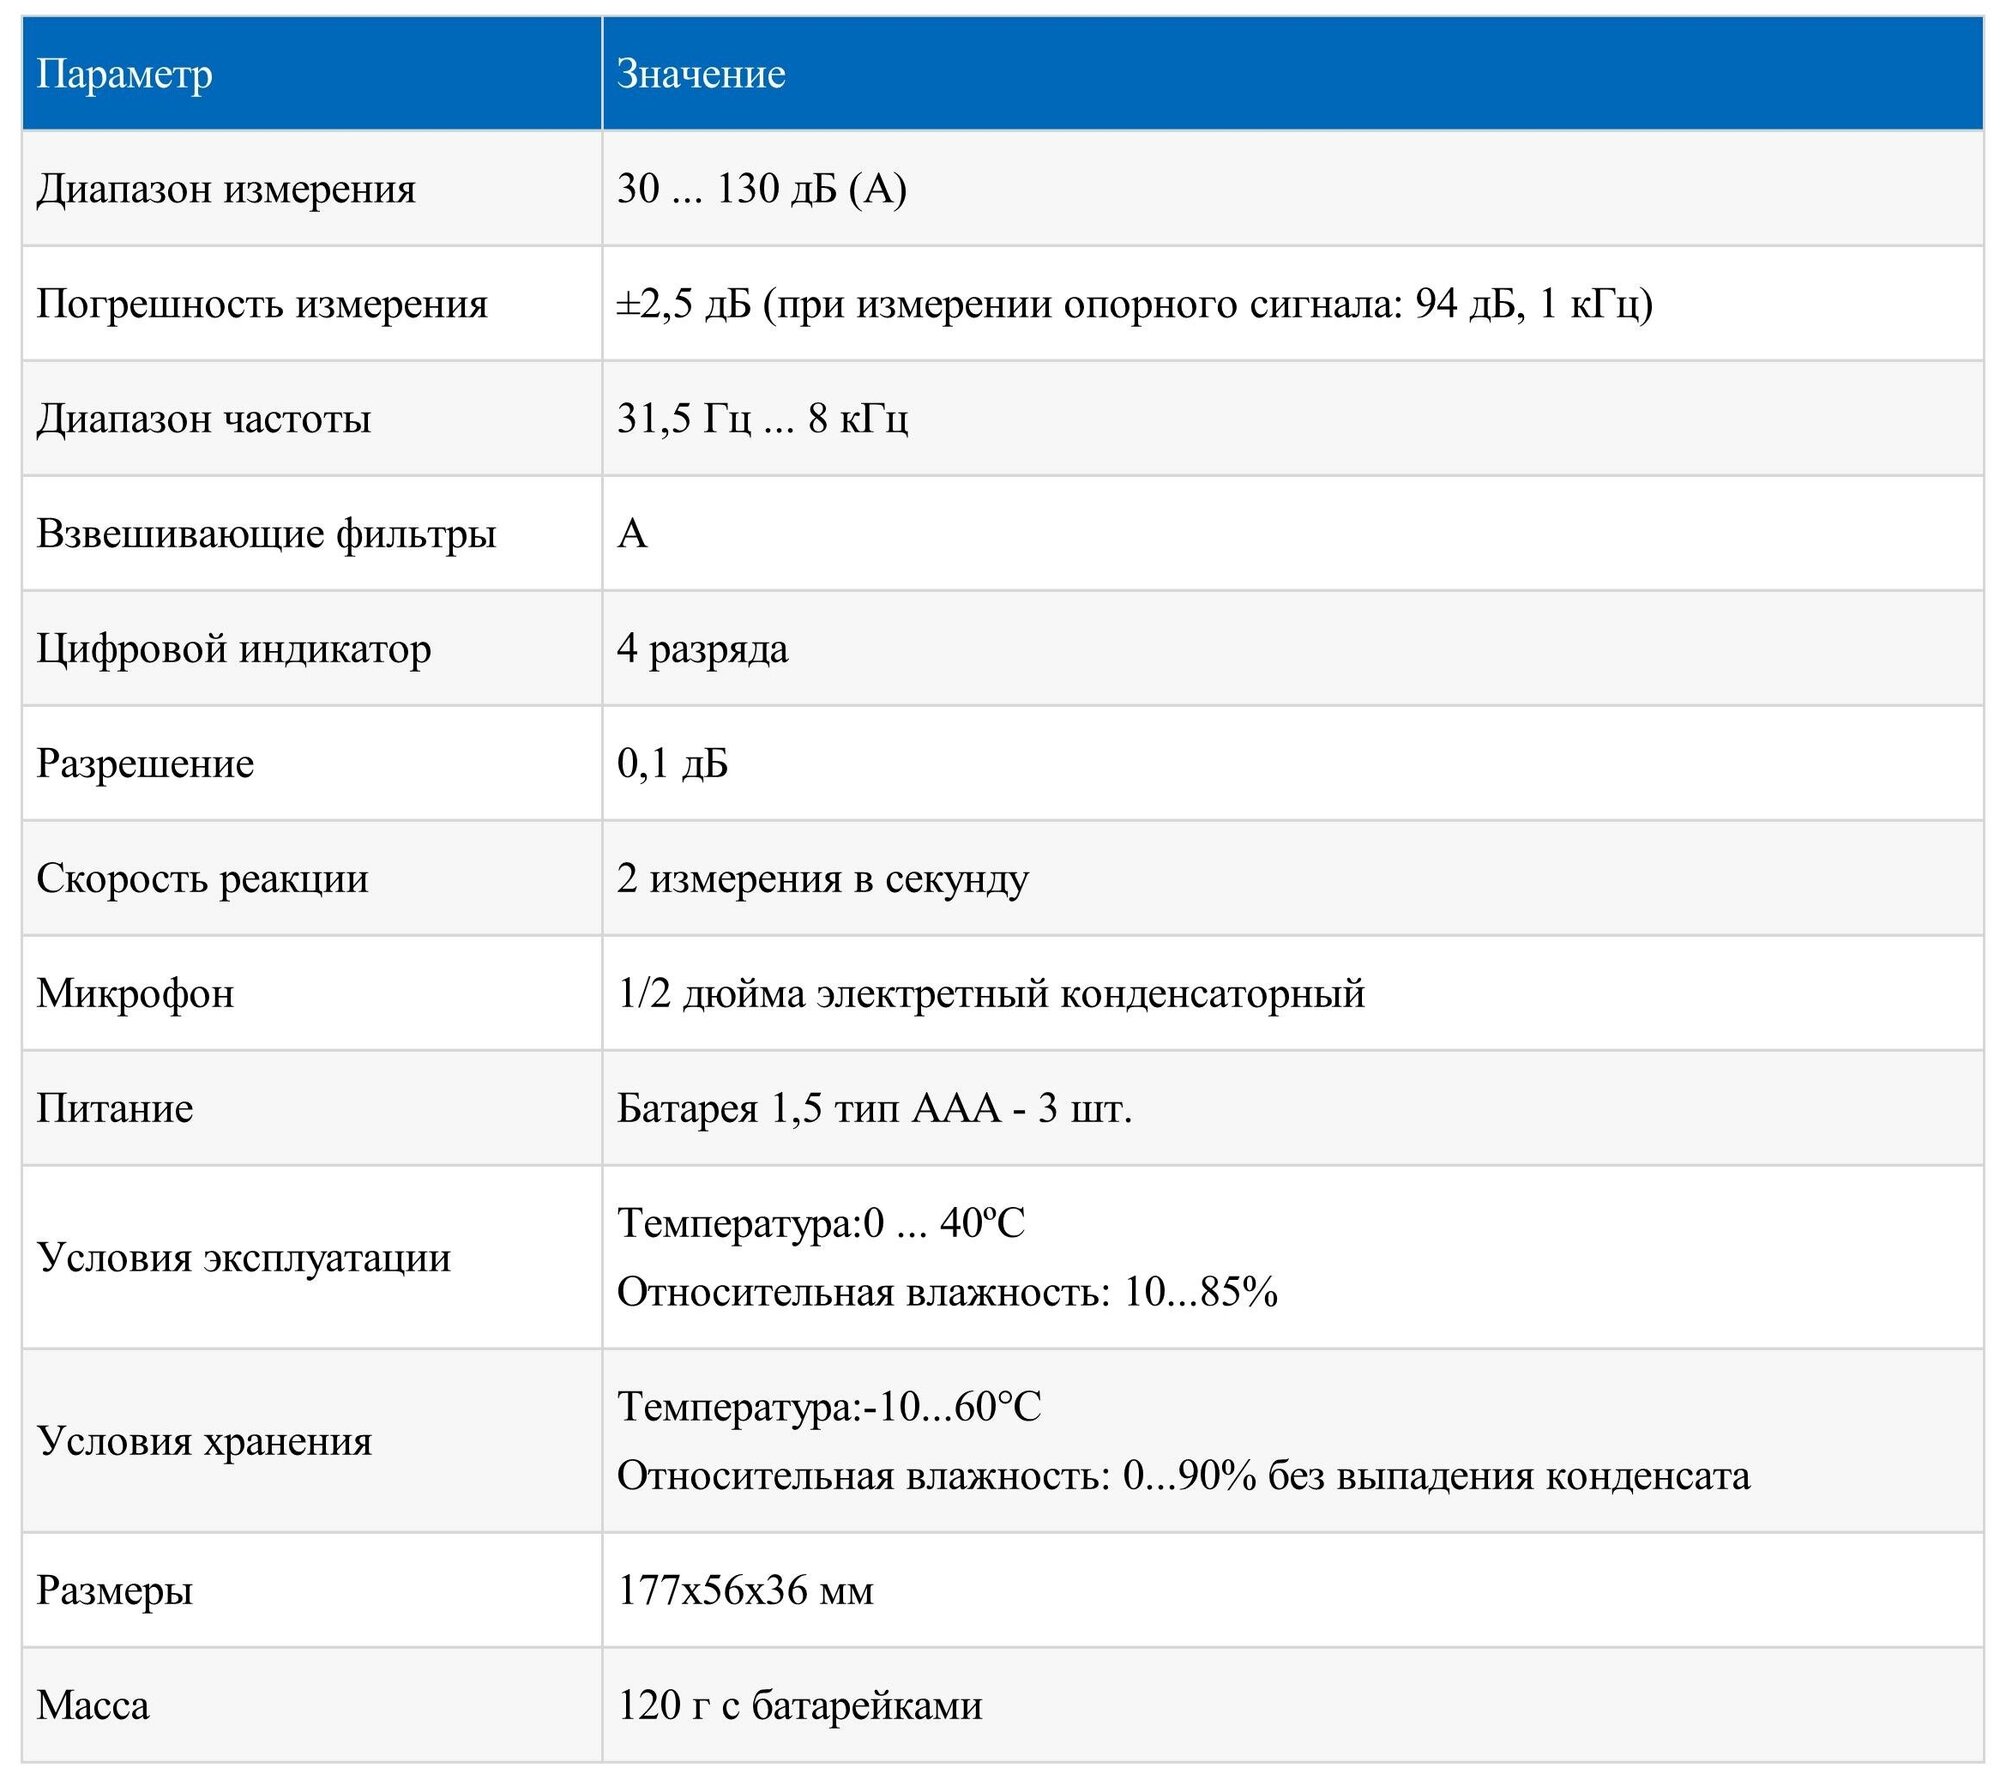Image resolution: width=2000 pixels, height=1774 pixels.
Task: Click 'Взвешивающие фильтры' parameter cell
Action: click(x=266, y=534)
